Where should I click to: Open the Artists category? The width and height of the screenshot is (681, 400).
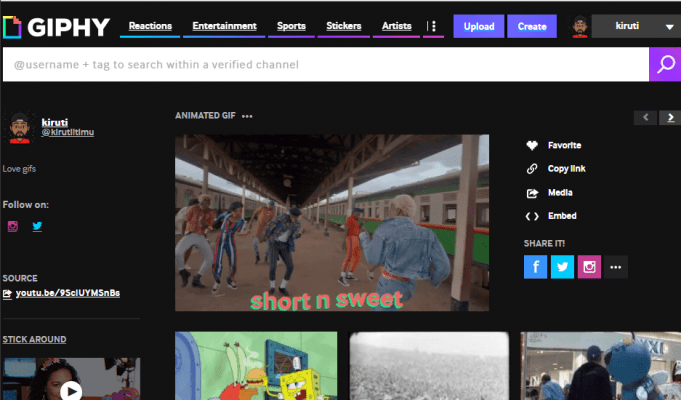(x=397, y=26)
